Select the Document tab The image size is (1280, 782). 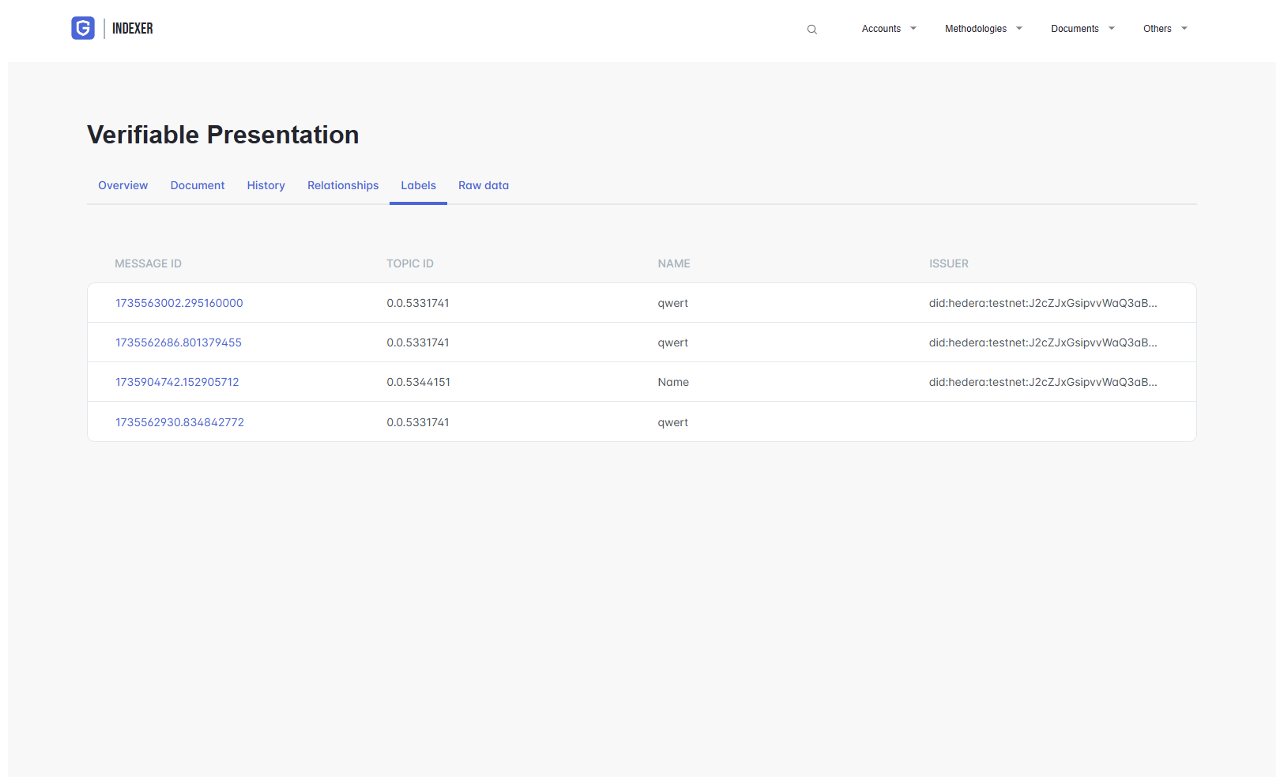[197, 185]
